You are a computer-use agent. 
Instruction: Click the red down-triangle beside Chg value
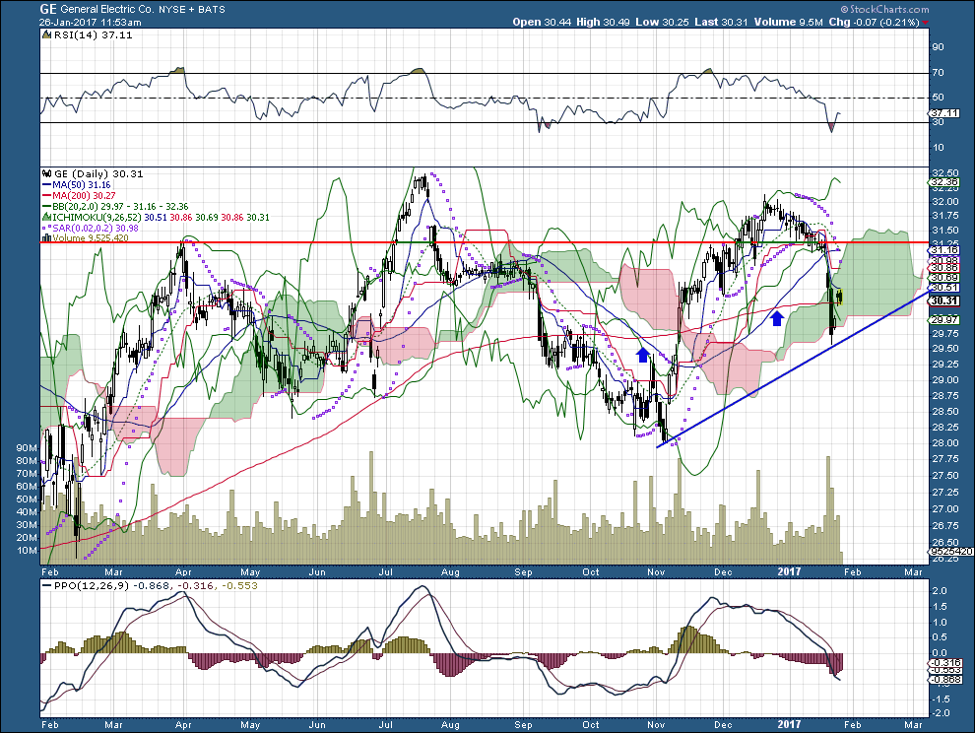[x=926, y=22]
